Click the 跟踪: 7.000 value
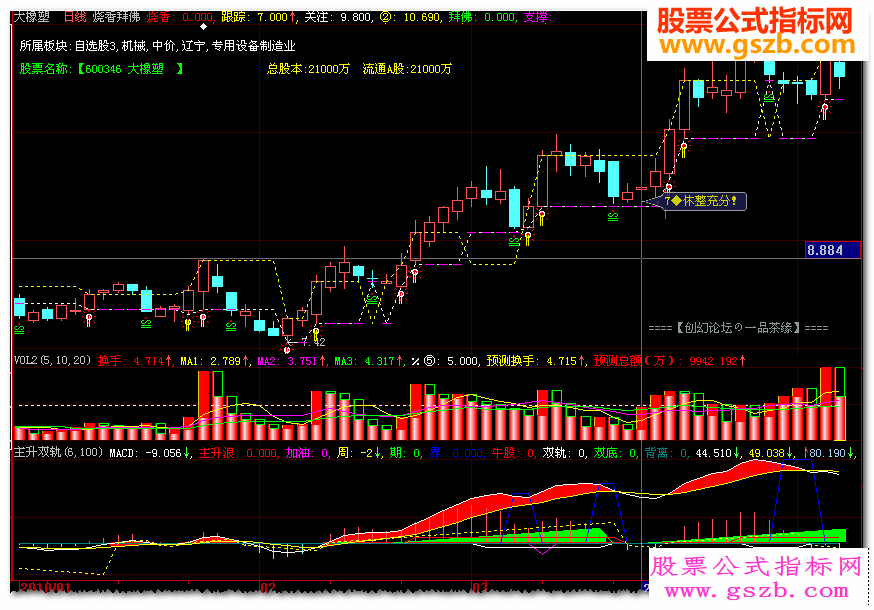This screenshot has height=610, width=874. (258, 17)
